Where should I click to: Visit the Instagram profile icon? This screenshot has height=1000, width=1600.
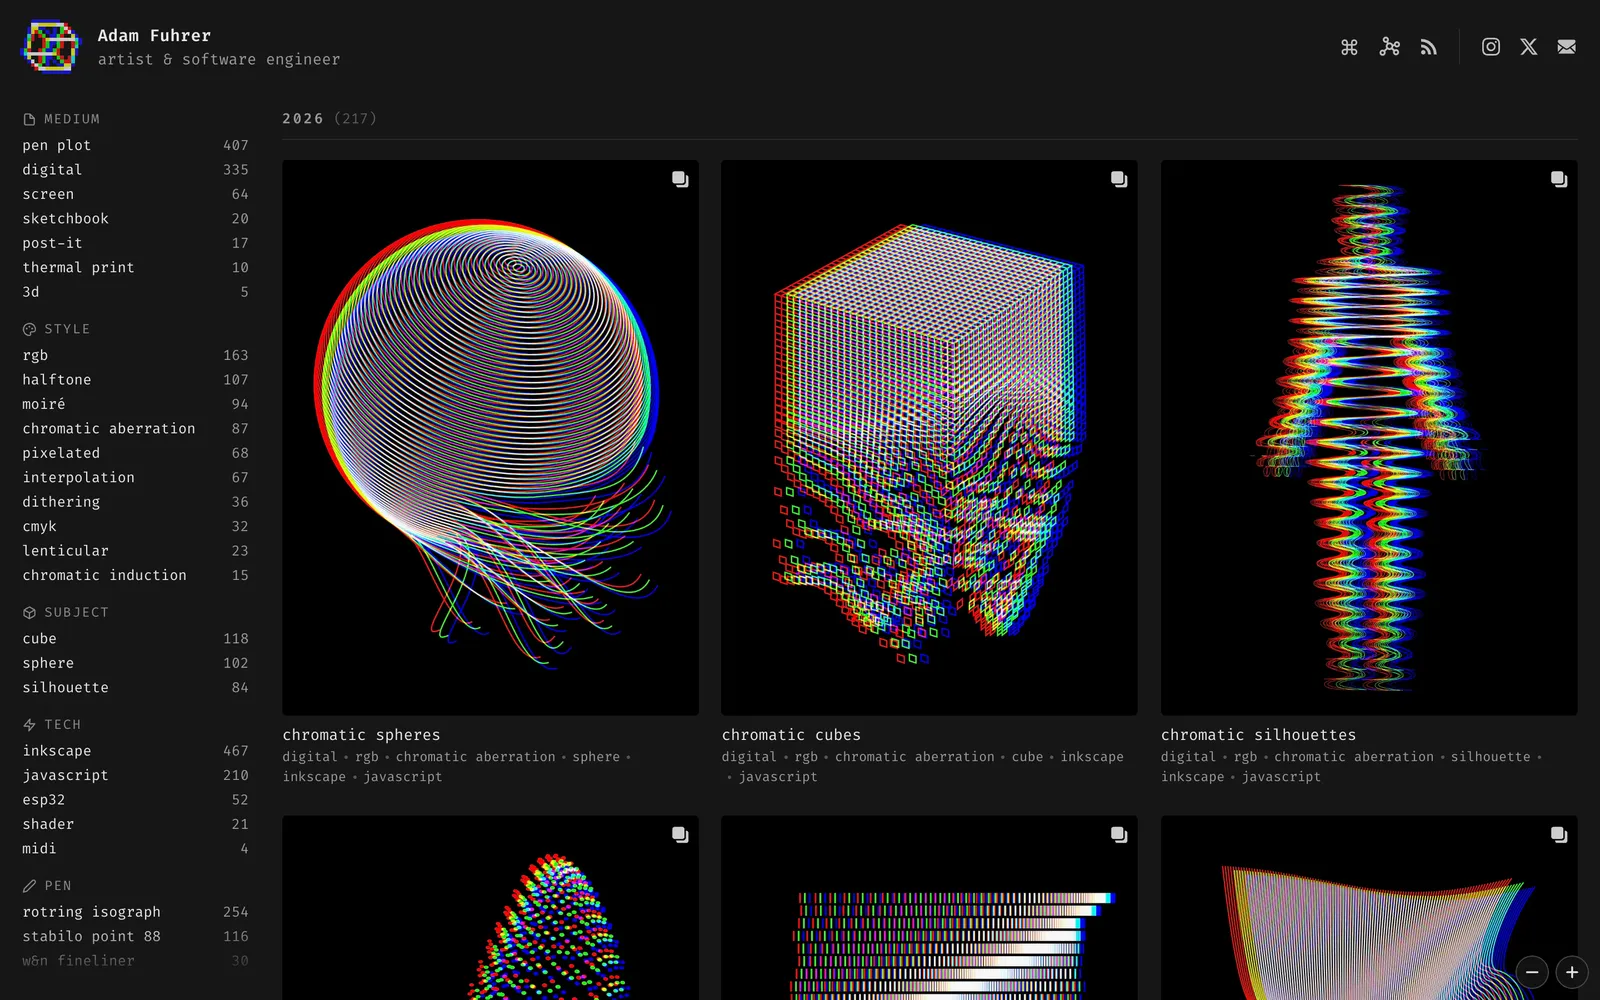click(1490, 47)
